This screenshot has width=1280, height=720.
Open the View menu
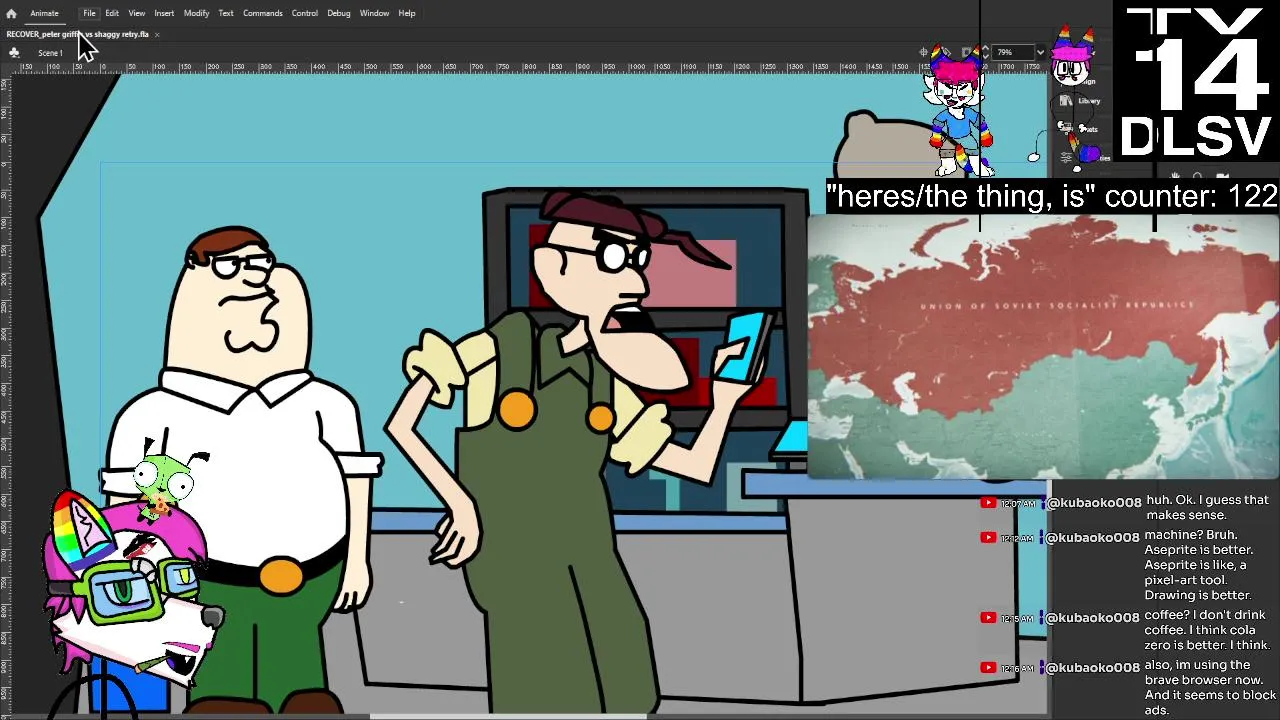click(x=137, y=13)
